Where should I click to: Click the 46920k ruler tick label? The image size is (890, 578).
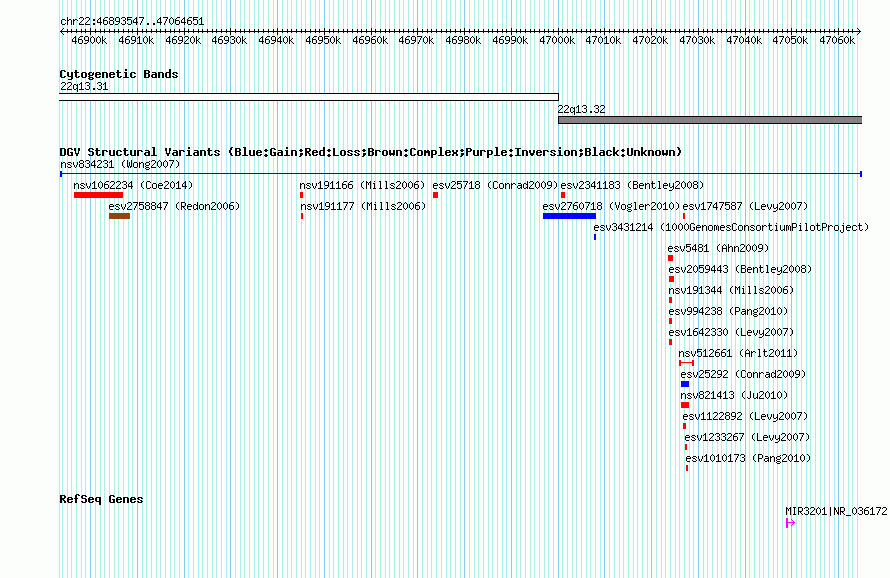coord(183,41)
